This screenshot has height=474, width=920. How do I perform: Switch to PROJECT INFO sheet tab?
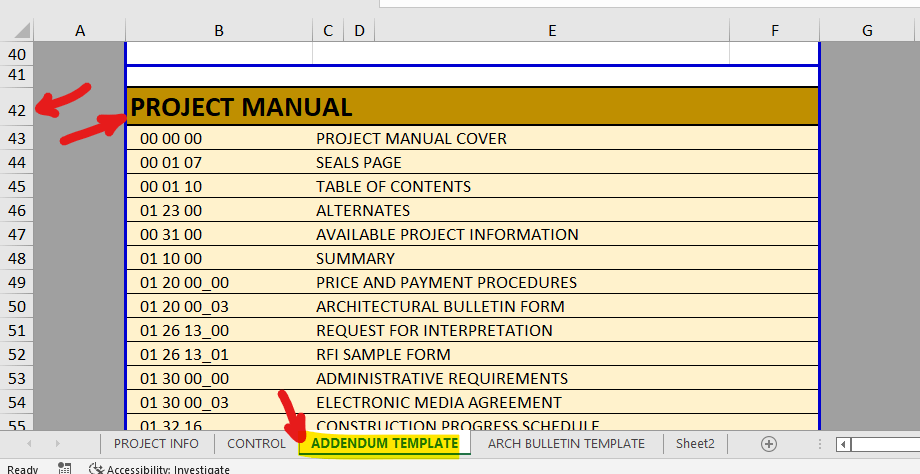click(x=156, y=443)
